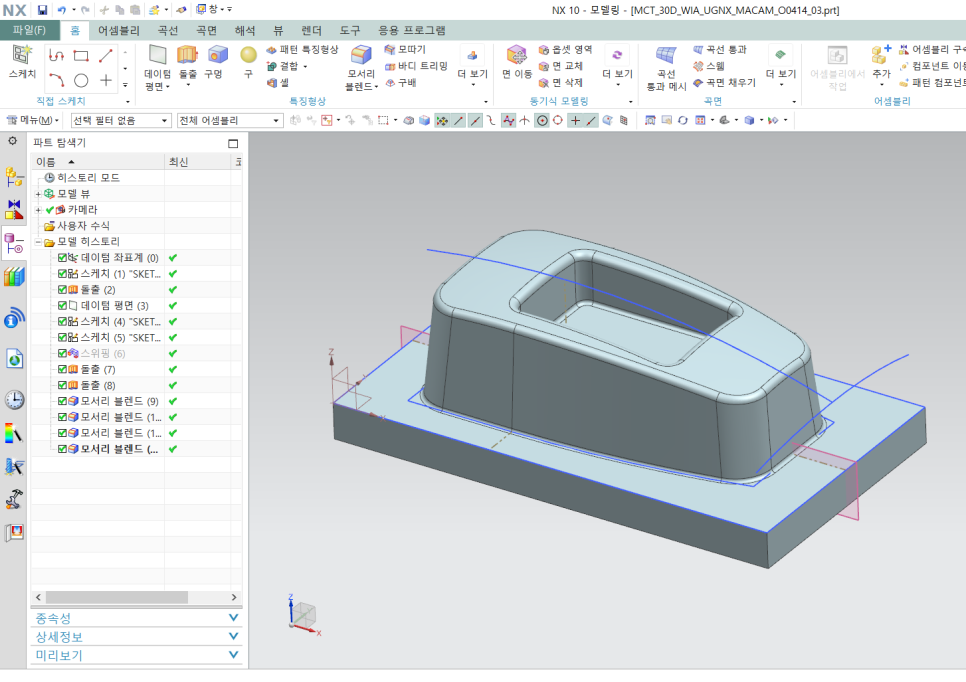966x682 pixels.
Task: Click the navigator settings gear icon
Action: point(12,141)
